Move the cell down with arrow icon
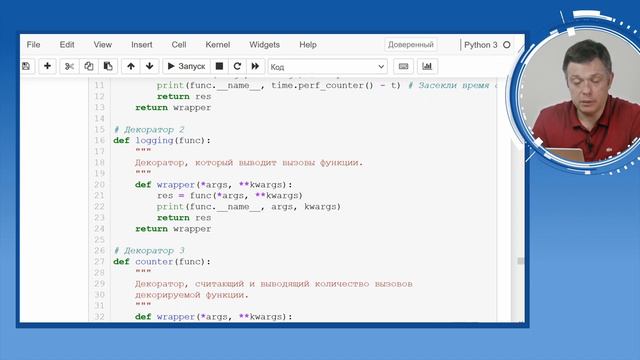Screen dimensions: 640x360 [x=149, y=66]
